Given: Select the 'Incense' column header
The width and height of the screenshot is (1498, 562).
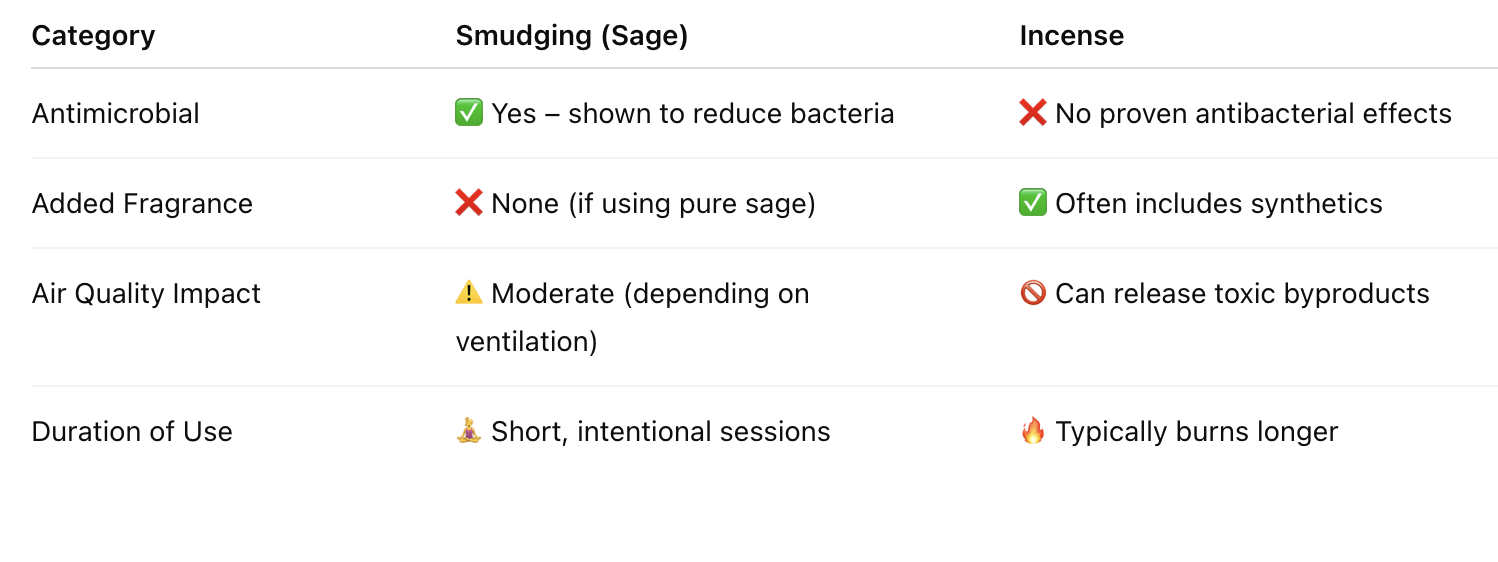Looking at the screenshot, I should (1071, 36).
